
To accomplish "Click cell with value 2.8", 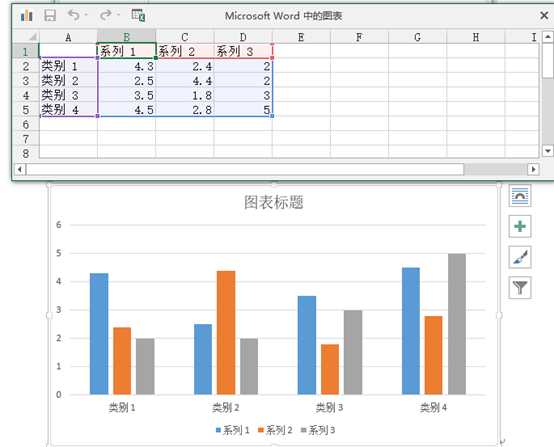I will point(184,110).
